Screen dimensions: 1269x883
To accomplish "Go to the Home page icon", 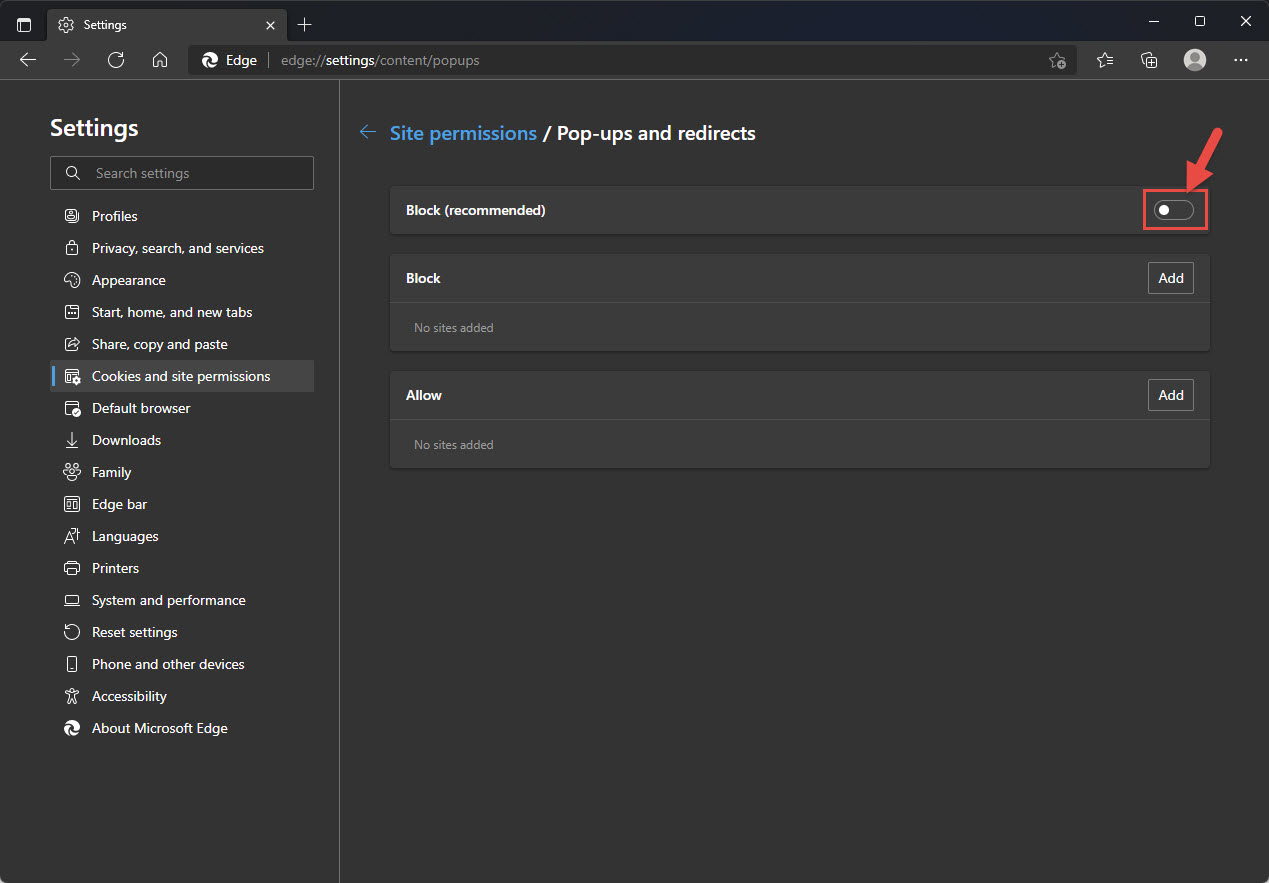I will [x=160, y=60].
